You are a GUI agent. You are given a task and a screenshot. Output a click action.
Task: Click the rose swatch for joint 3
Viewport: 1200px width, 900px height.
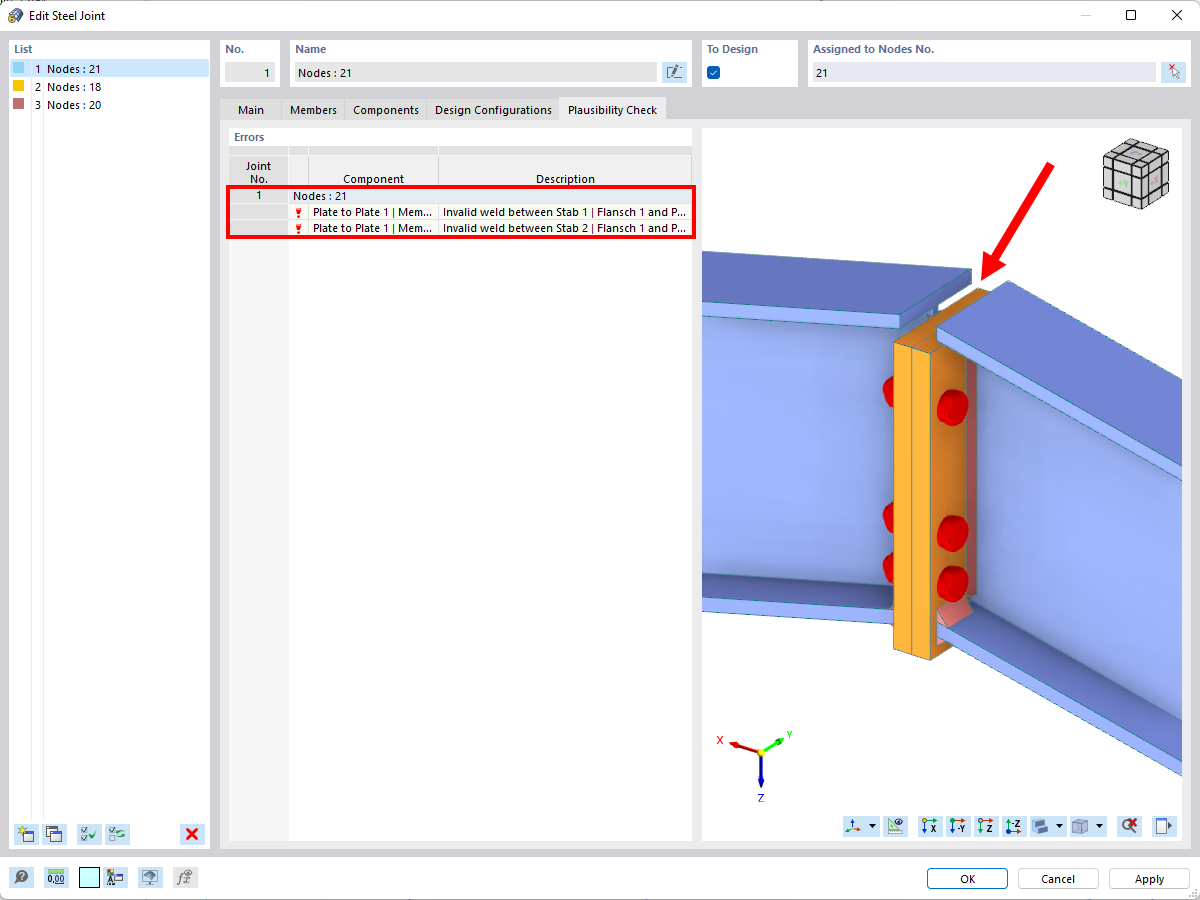18,104
